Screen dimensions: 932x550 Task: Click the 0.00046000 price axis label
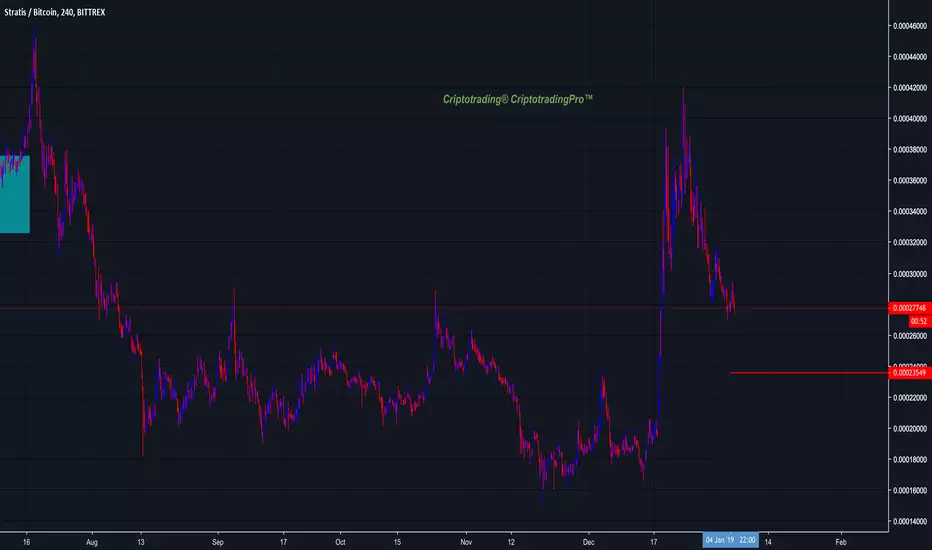(910, 26)
